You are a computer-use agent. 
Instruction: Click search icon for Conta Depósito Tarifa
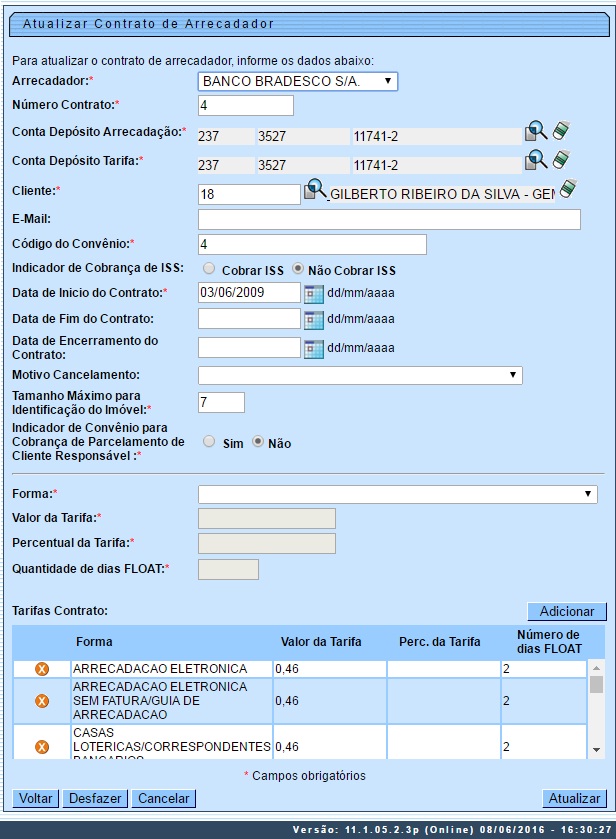536,160
